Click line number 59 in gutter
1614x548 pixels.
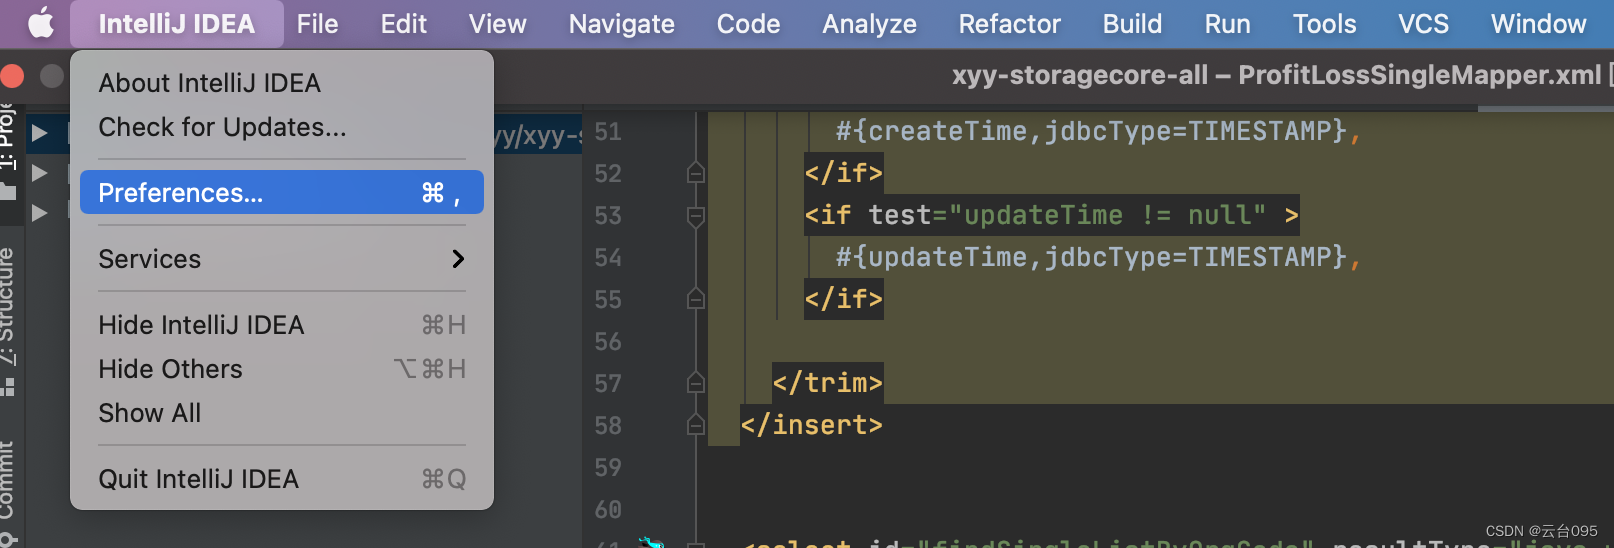(x=608, y=468)
